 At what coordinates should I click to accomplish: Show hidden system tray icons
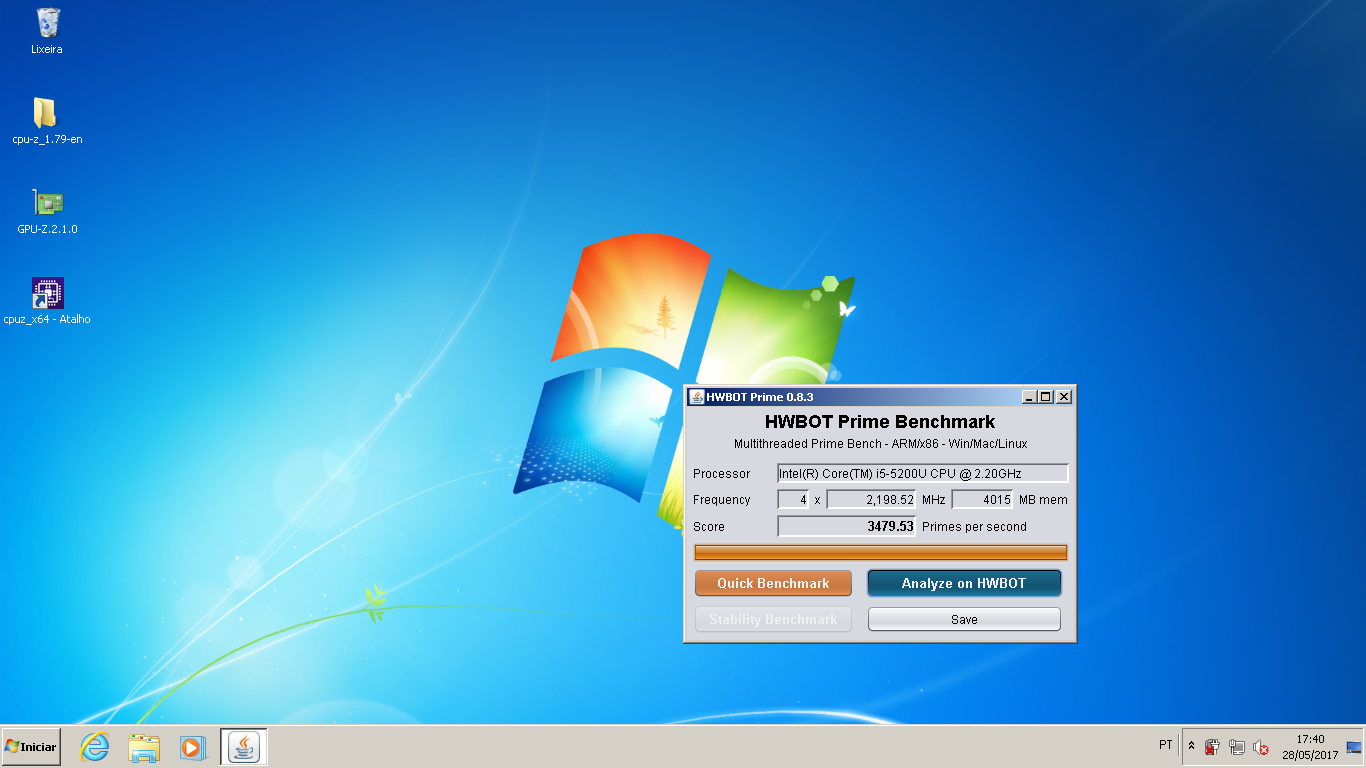pos(1191,746)
